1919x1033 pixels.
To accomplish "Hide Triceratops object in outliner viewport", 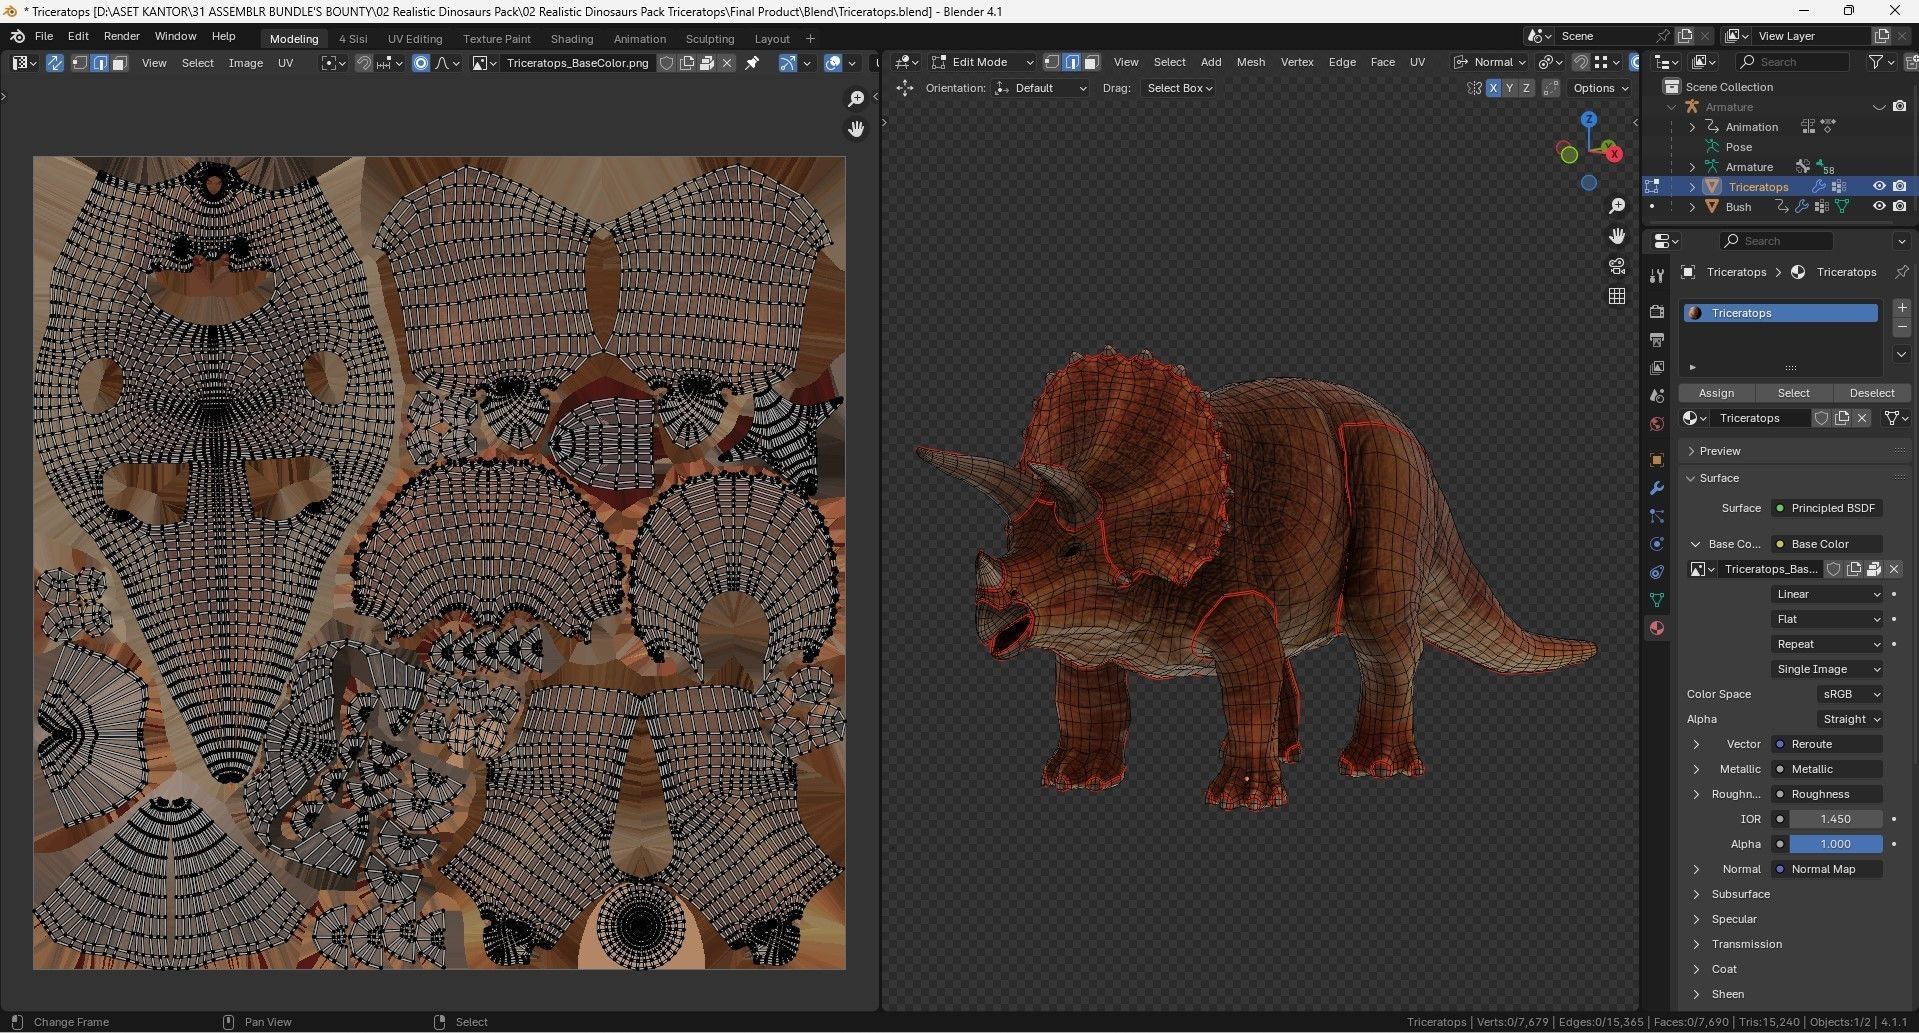I will 1879,186.
